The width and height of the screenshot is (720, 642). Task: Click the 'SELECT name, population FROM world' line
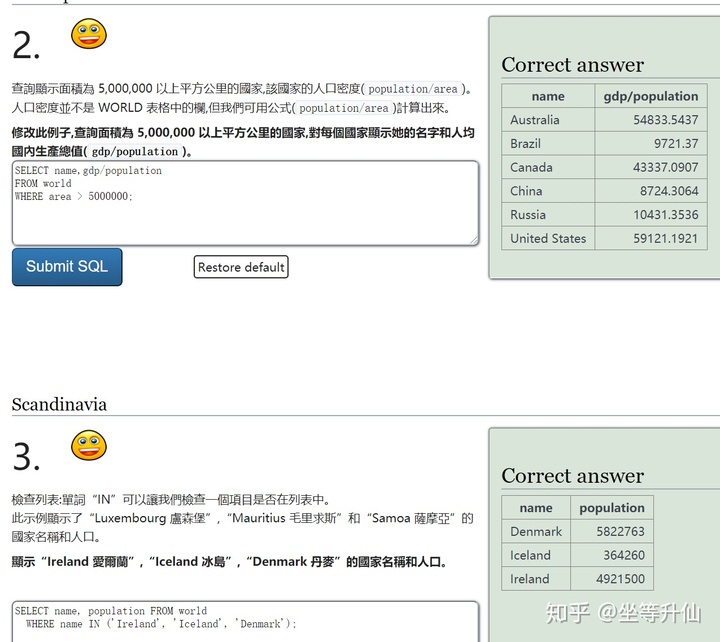pos(111,611)
